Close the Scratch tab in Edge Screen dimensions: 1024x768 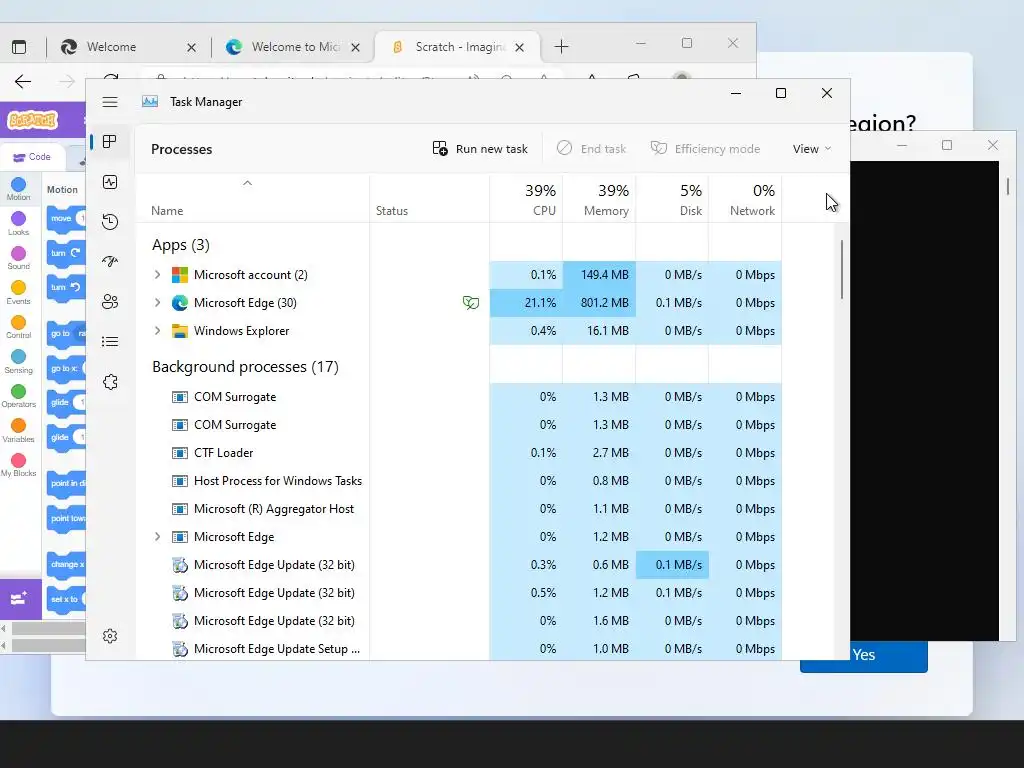[x=519, y=48]
